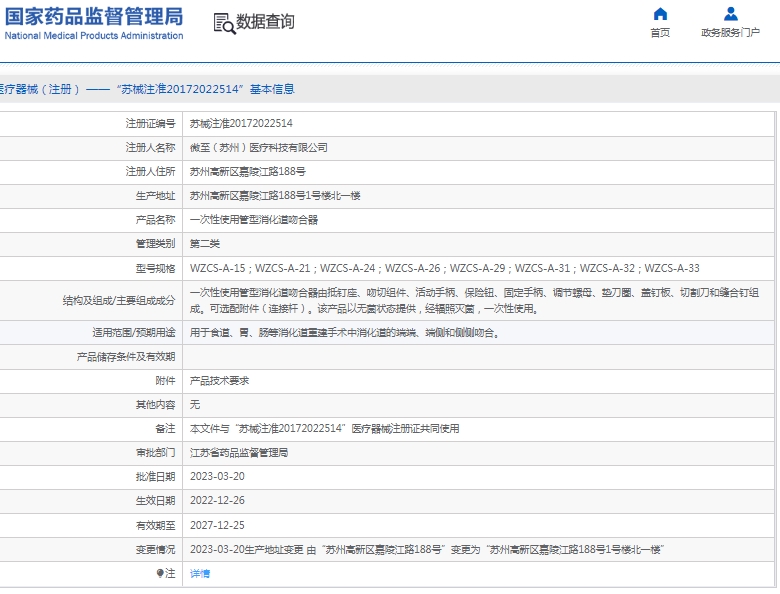Click the 其他内容 value 无

click(195, 405)
